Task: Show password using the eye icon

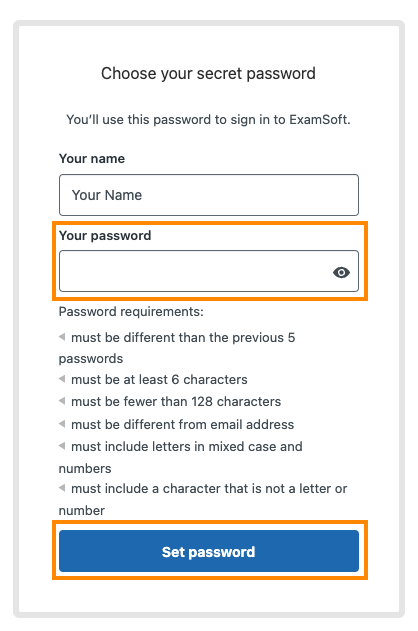Action: click(341, 272)
